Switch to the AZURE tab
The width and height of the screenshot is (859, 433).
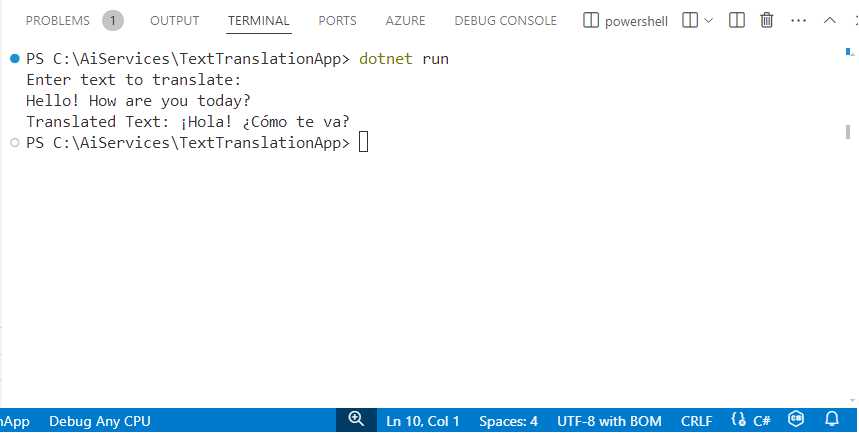405,21
